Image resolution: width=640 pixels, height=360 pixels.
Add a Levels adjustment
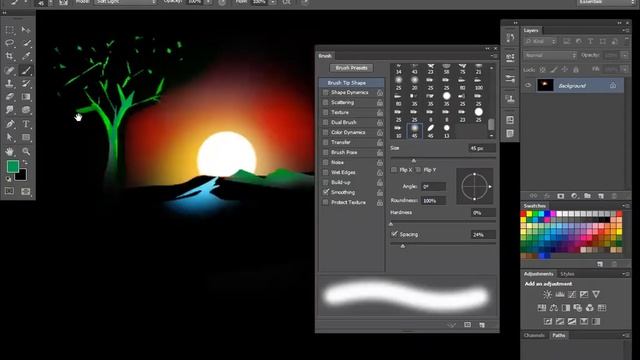(x=560, y=294)
